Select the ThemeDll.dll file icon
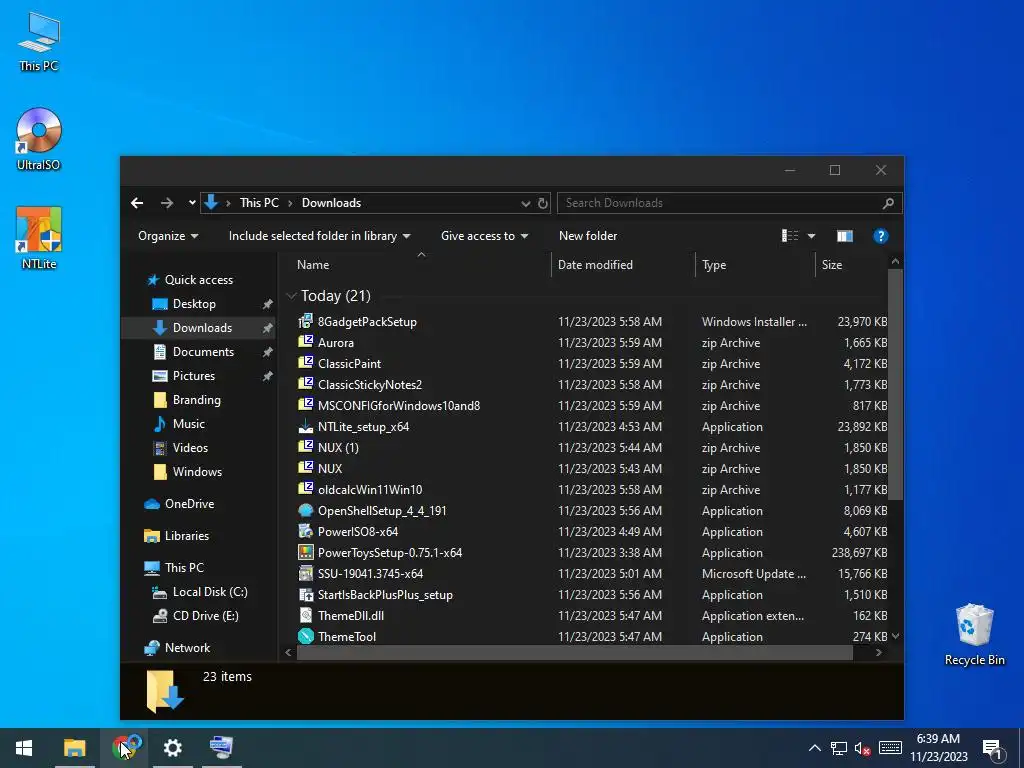The width and height of the screenshot is (1024, 768). 306,615
